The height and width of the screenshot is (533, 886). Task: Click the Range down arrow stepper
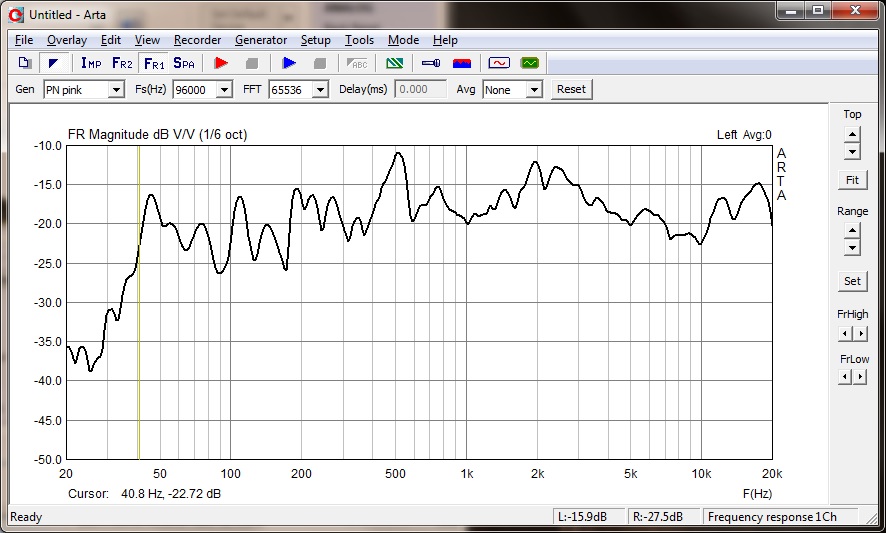(852, 248)
